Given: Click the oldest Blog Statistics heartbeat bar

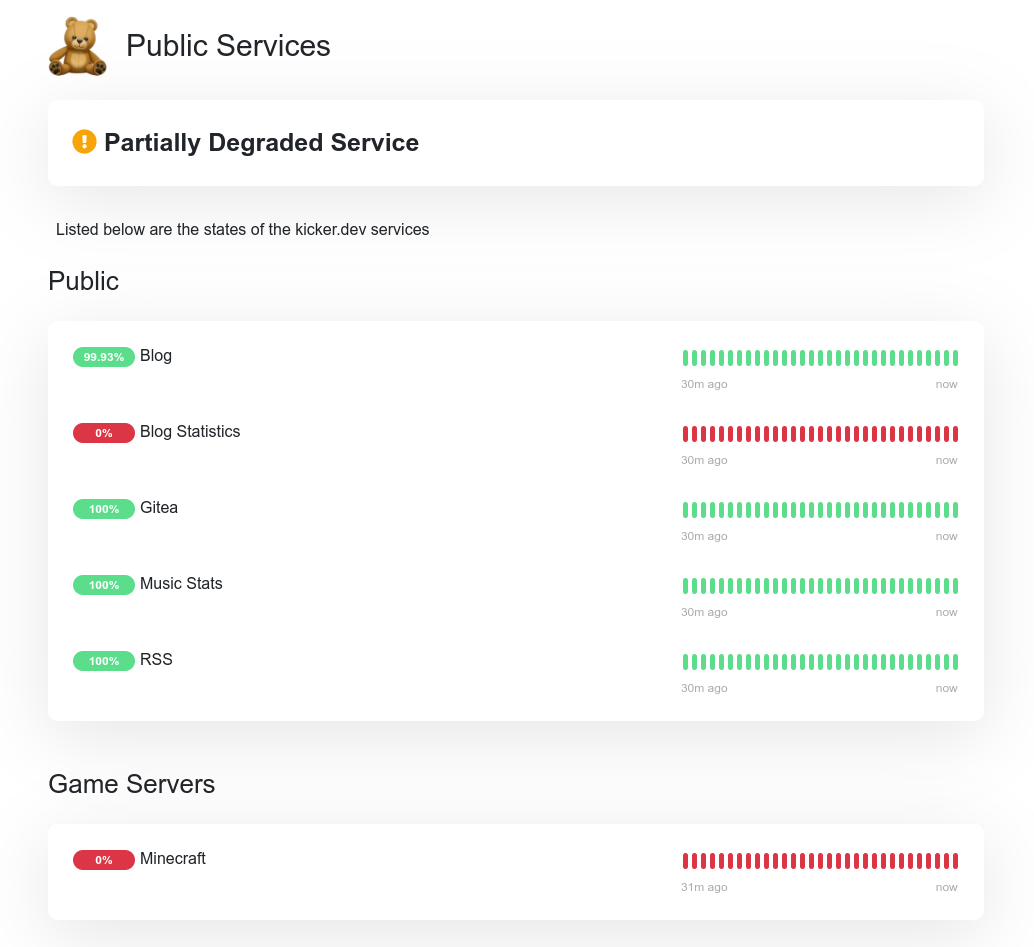Looking at the screenshot, I should (686, 434).
